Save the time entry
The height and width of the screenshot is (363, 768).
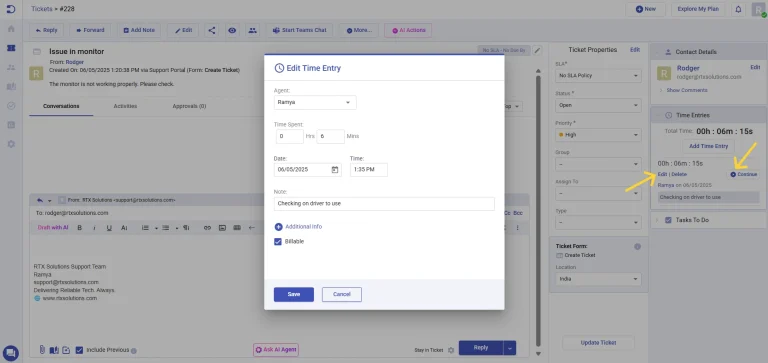coord(294,294)
